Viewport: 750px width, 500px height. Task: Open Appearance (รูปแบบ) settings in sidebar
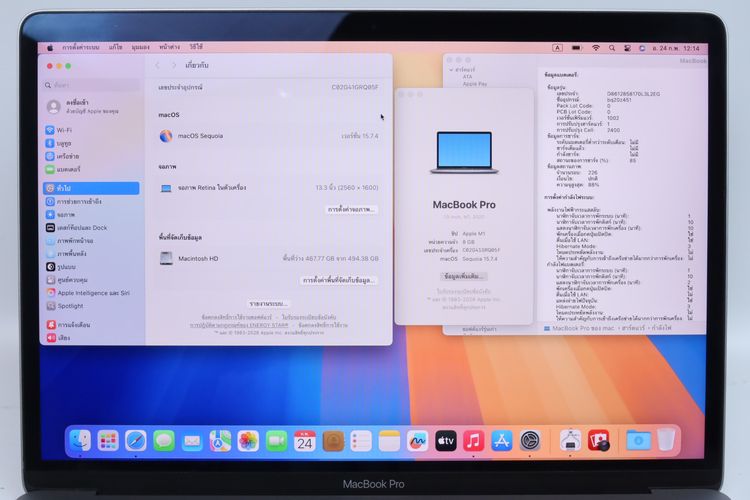(61, 267)
